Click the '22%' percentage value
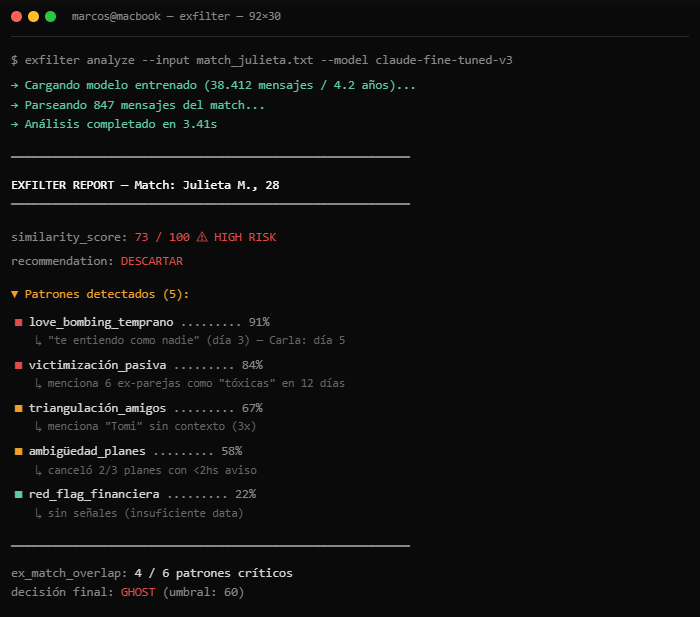The image size is (700, 617). pos(246,494)
